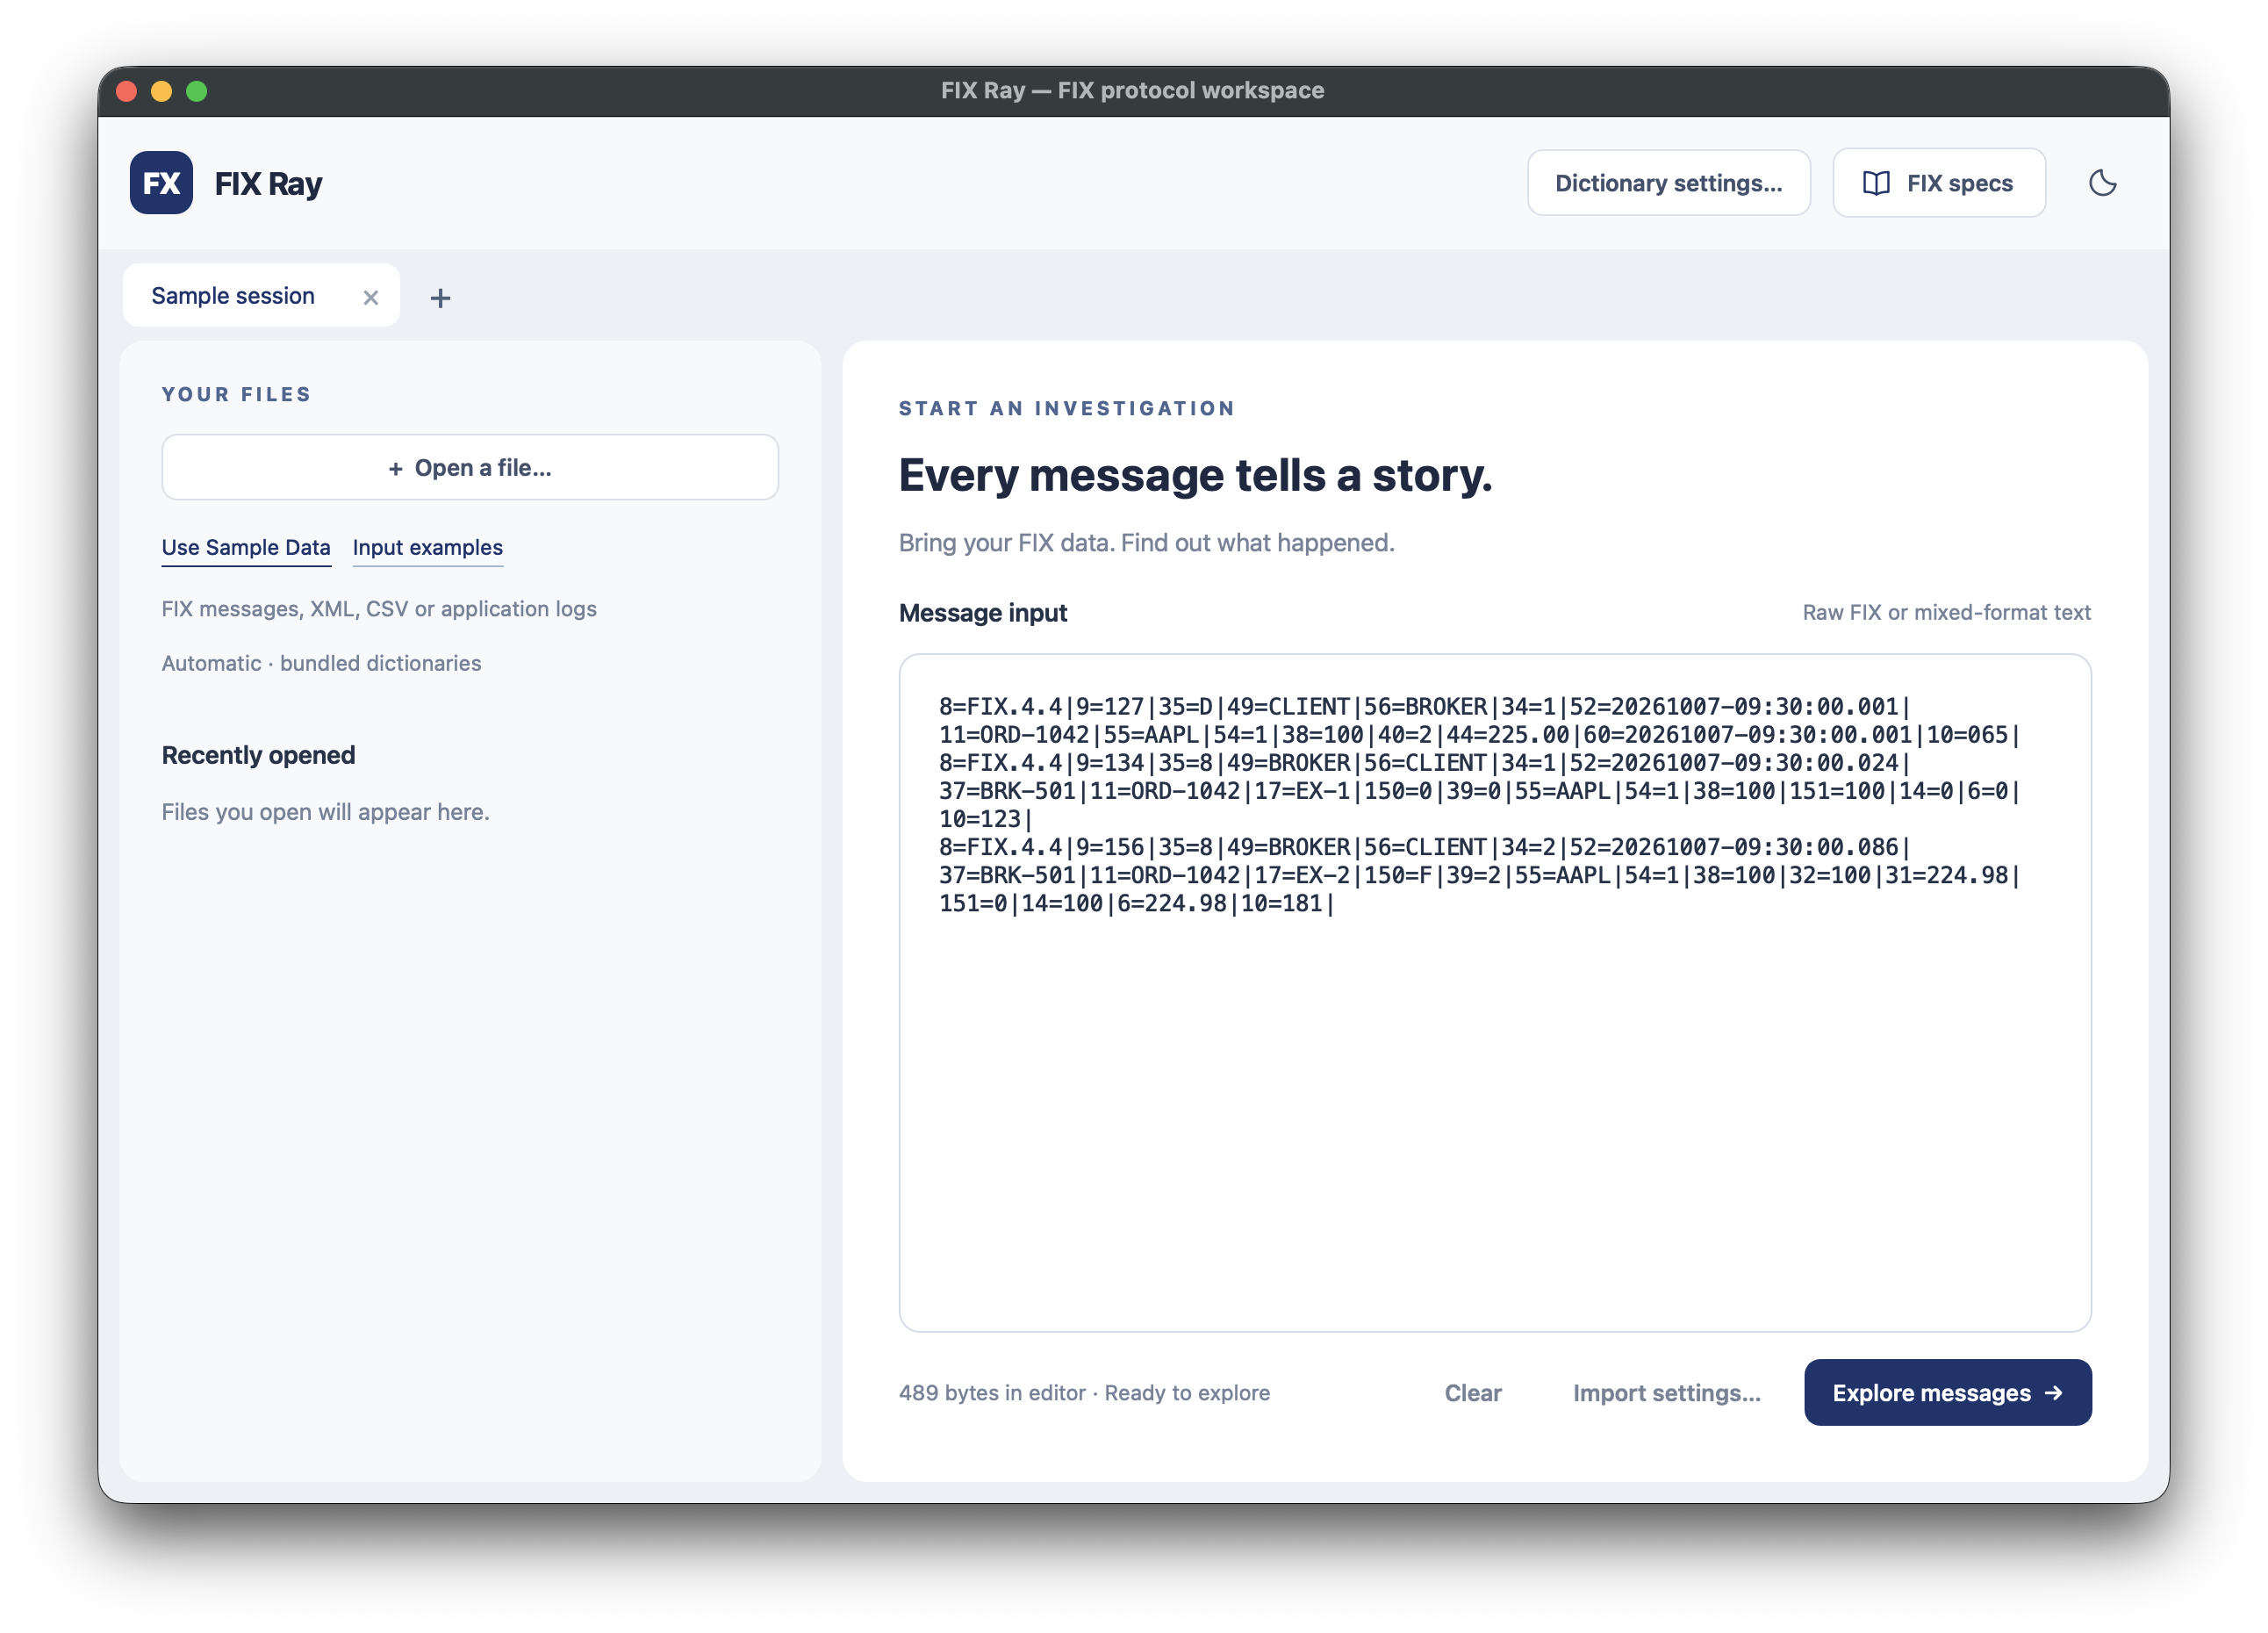Toggle dark mode with the moon icon

pos(2102,183)
